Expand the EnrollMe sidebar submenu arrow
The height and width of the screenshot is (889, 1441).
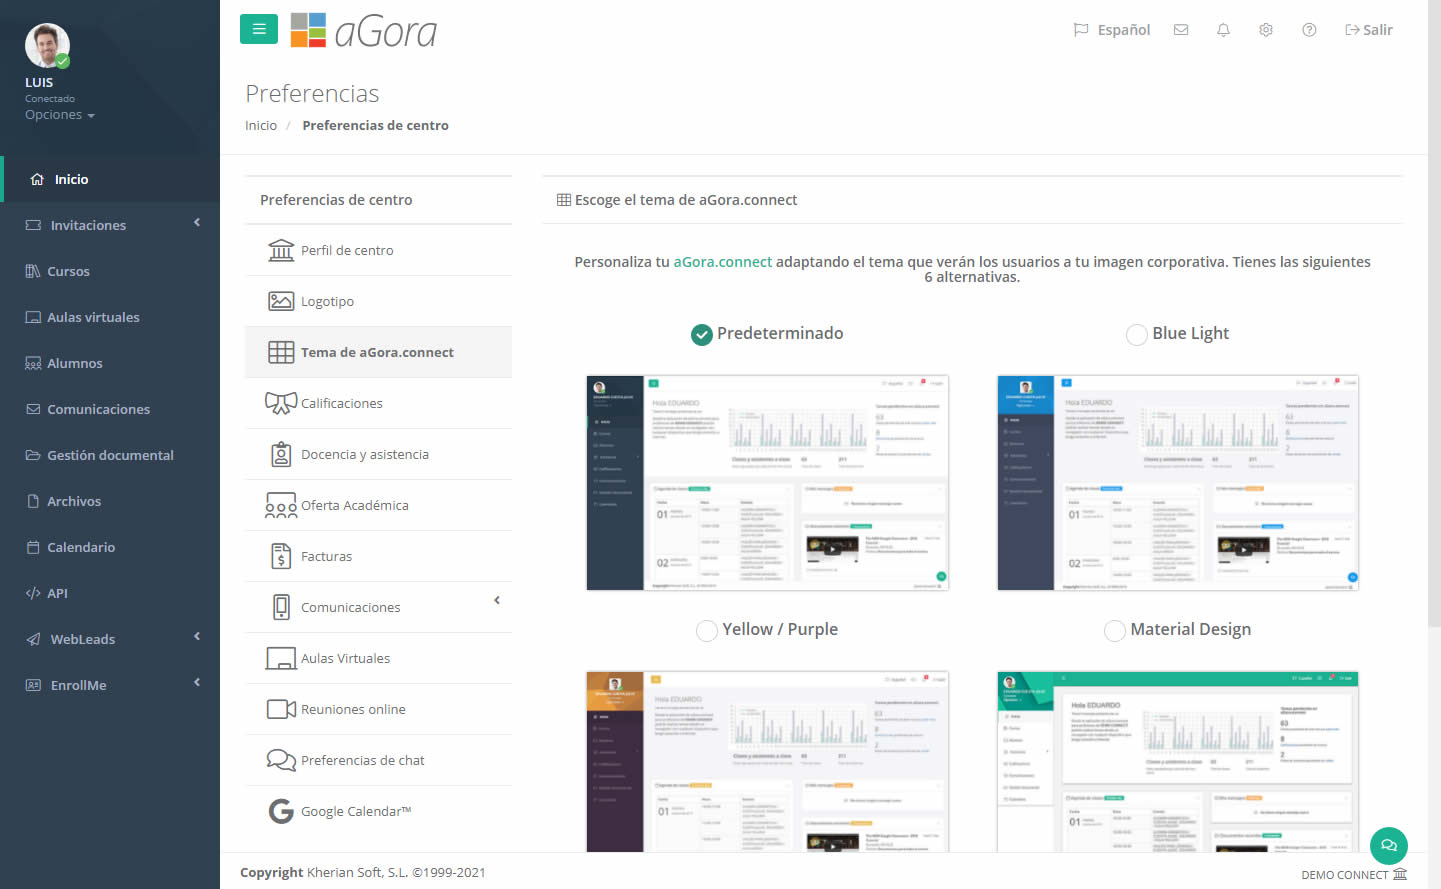197,682
